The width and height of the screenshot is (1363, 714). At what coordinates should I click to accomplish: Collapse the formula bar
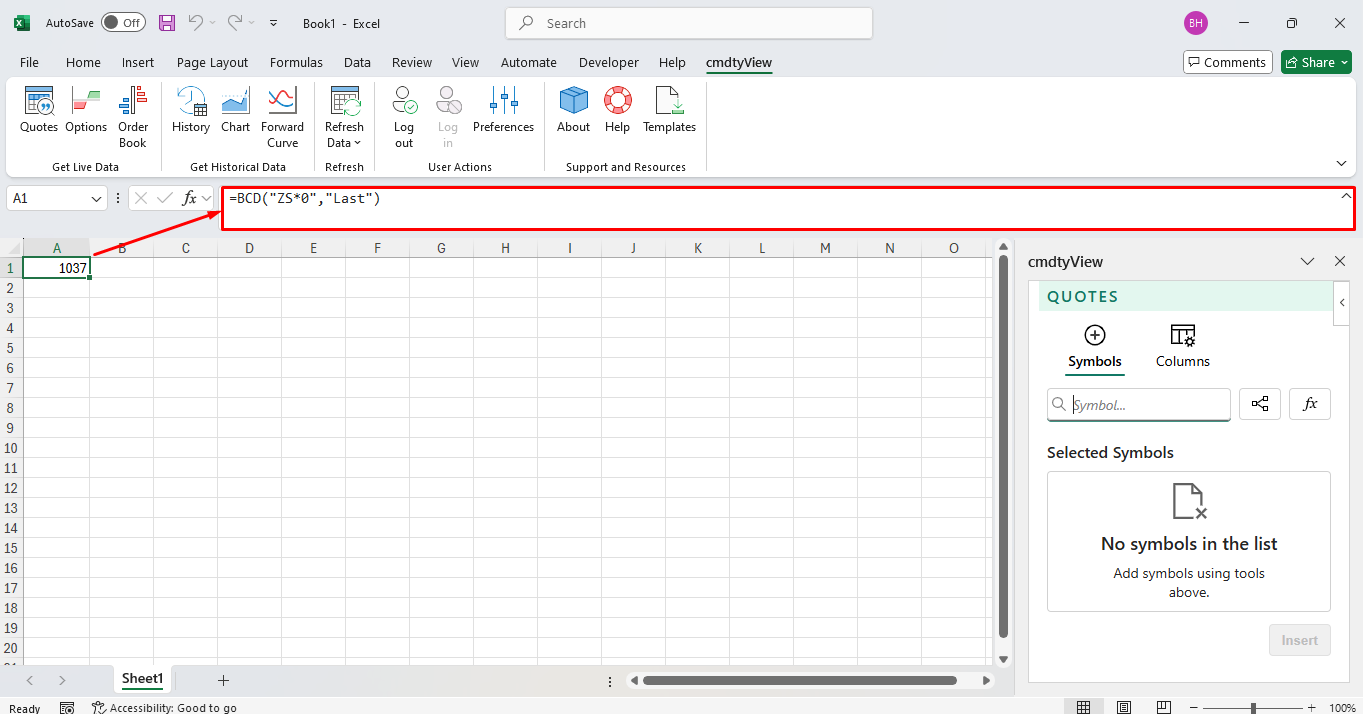click(x=1345, y=197)
